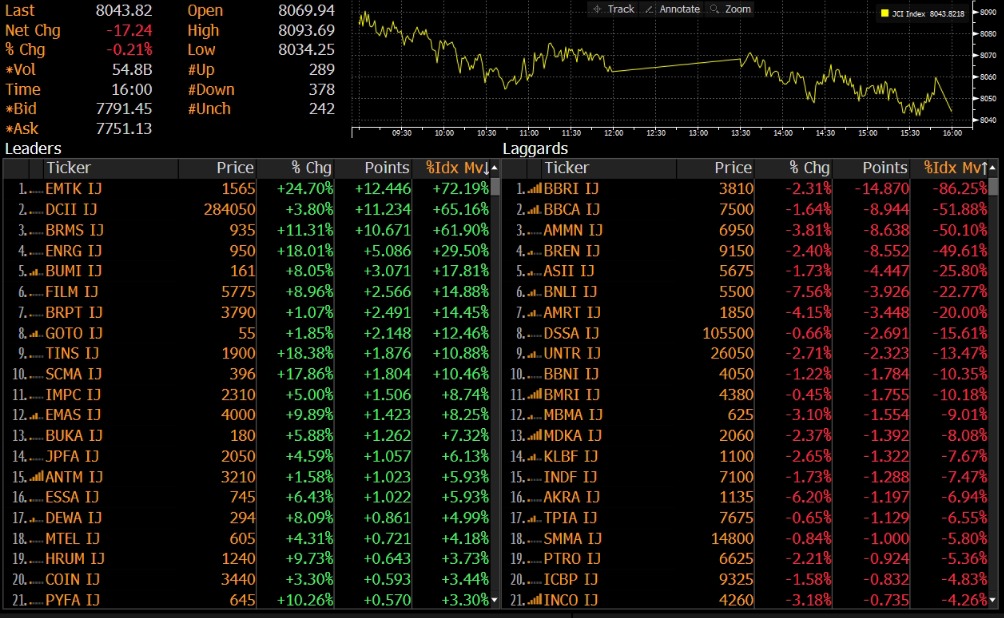The height and width of the screenshot is (618, 1004).
Task: Open the EMTK IJ ticker row
Action: point(73,188)
